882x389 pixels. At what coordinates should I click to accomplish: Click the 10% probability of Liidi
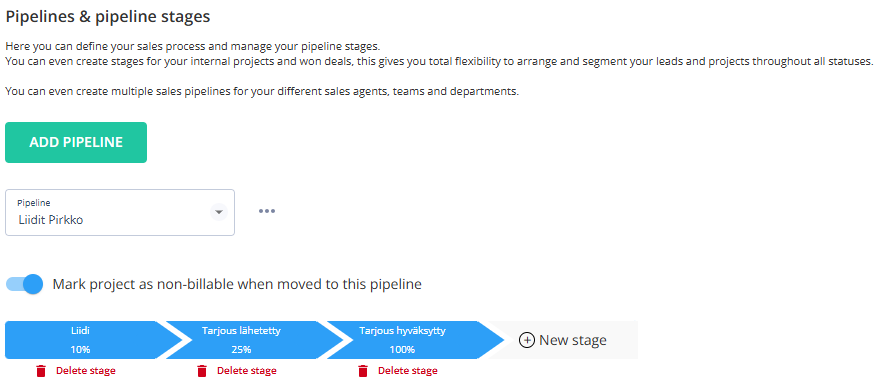pos(80,350)
